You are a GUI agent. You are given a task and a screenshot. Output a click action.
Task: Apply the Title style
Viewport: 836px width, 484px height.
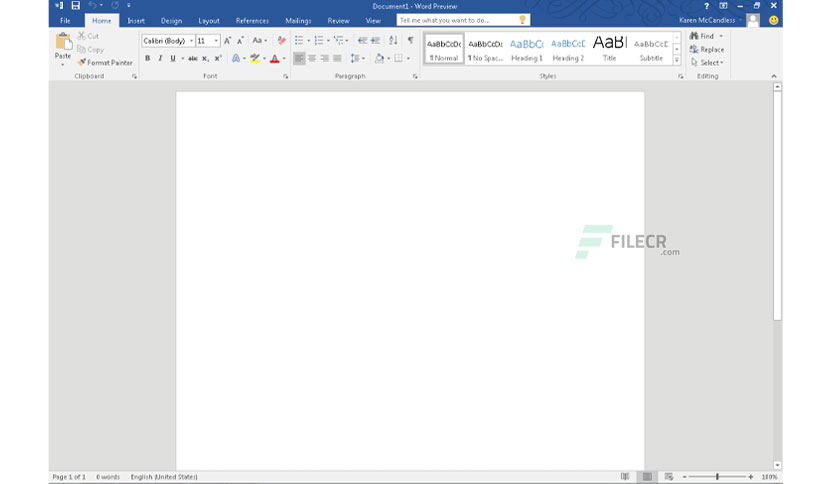point(609,49)
